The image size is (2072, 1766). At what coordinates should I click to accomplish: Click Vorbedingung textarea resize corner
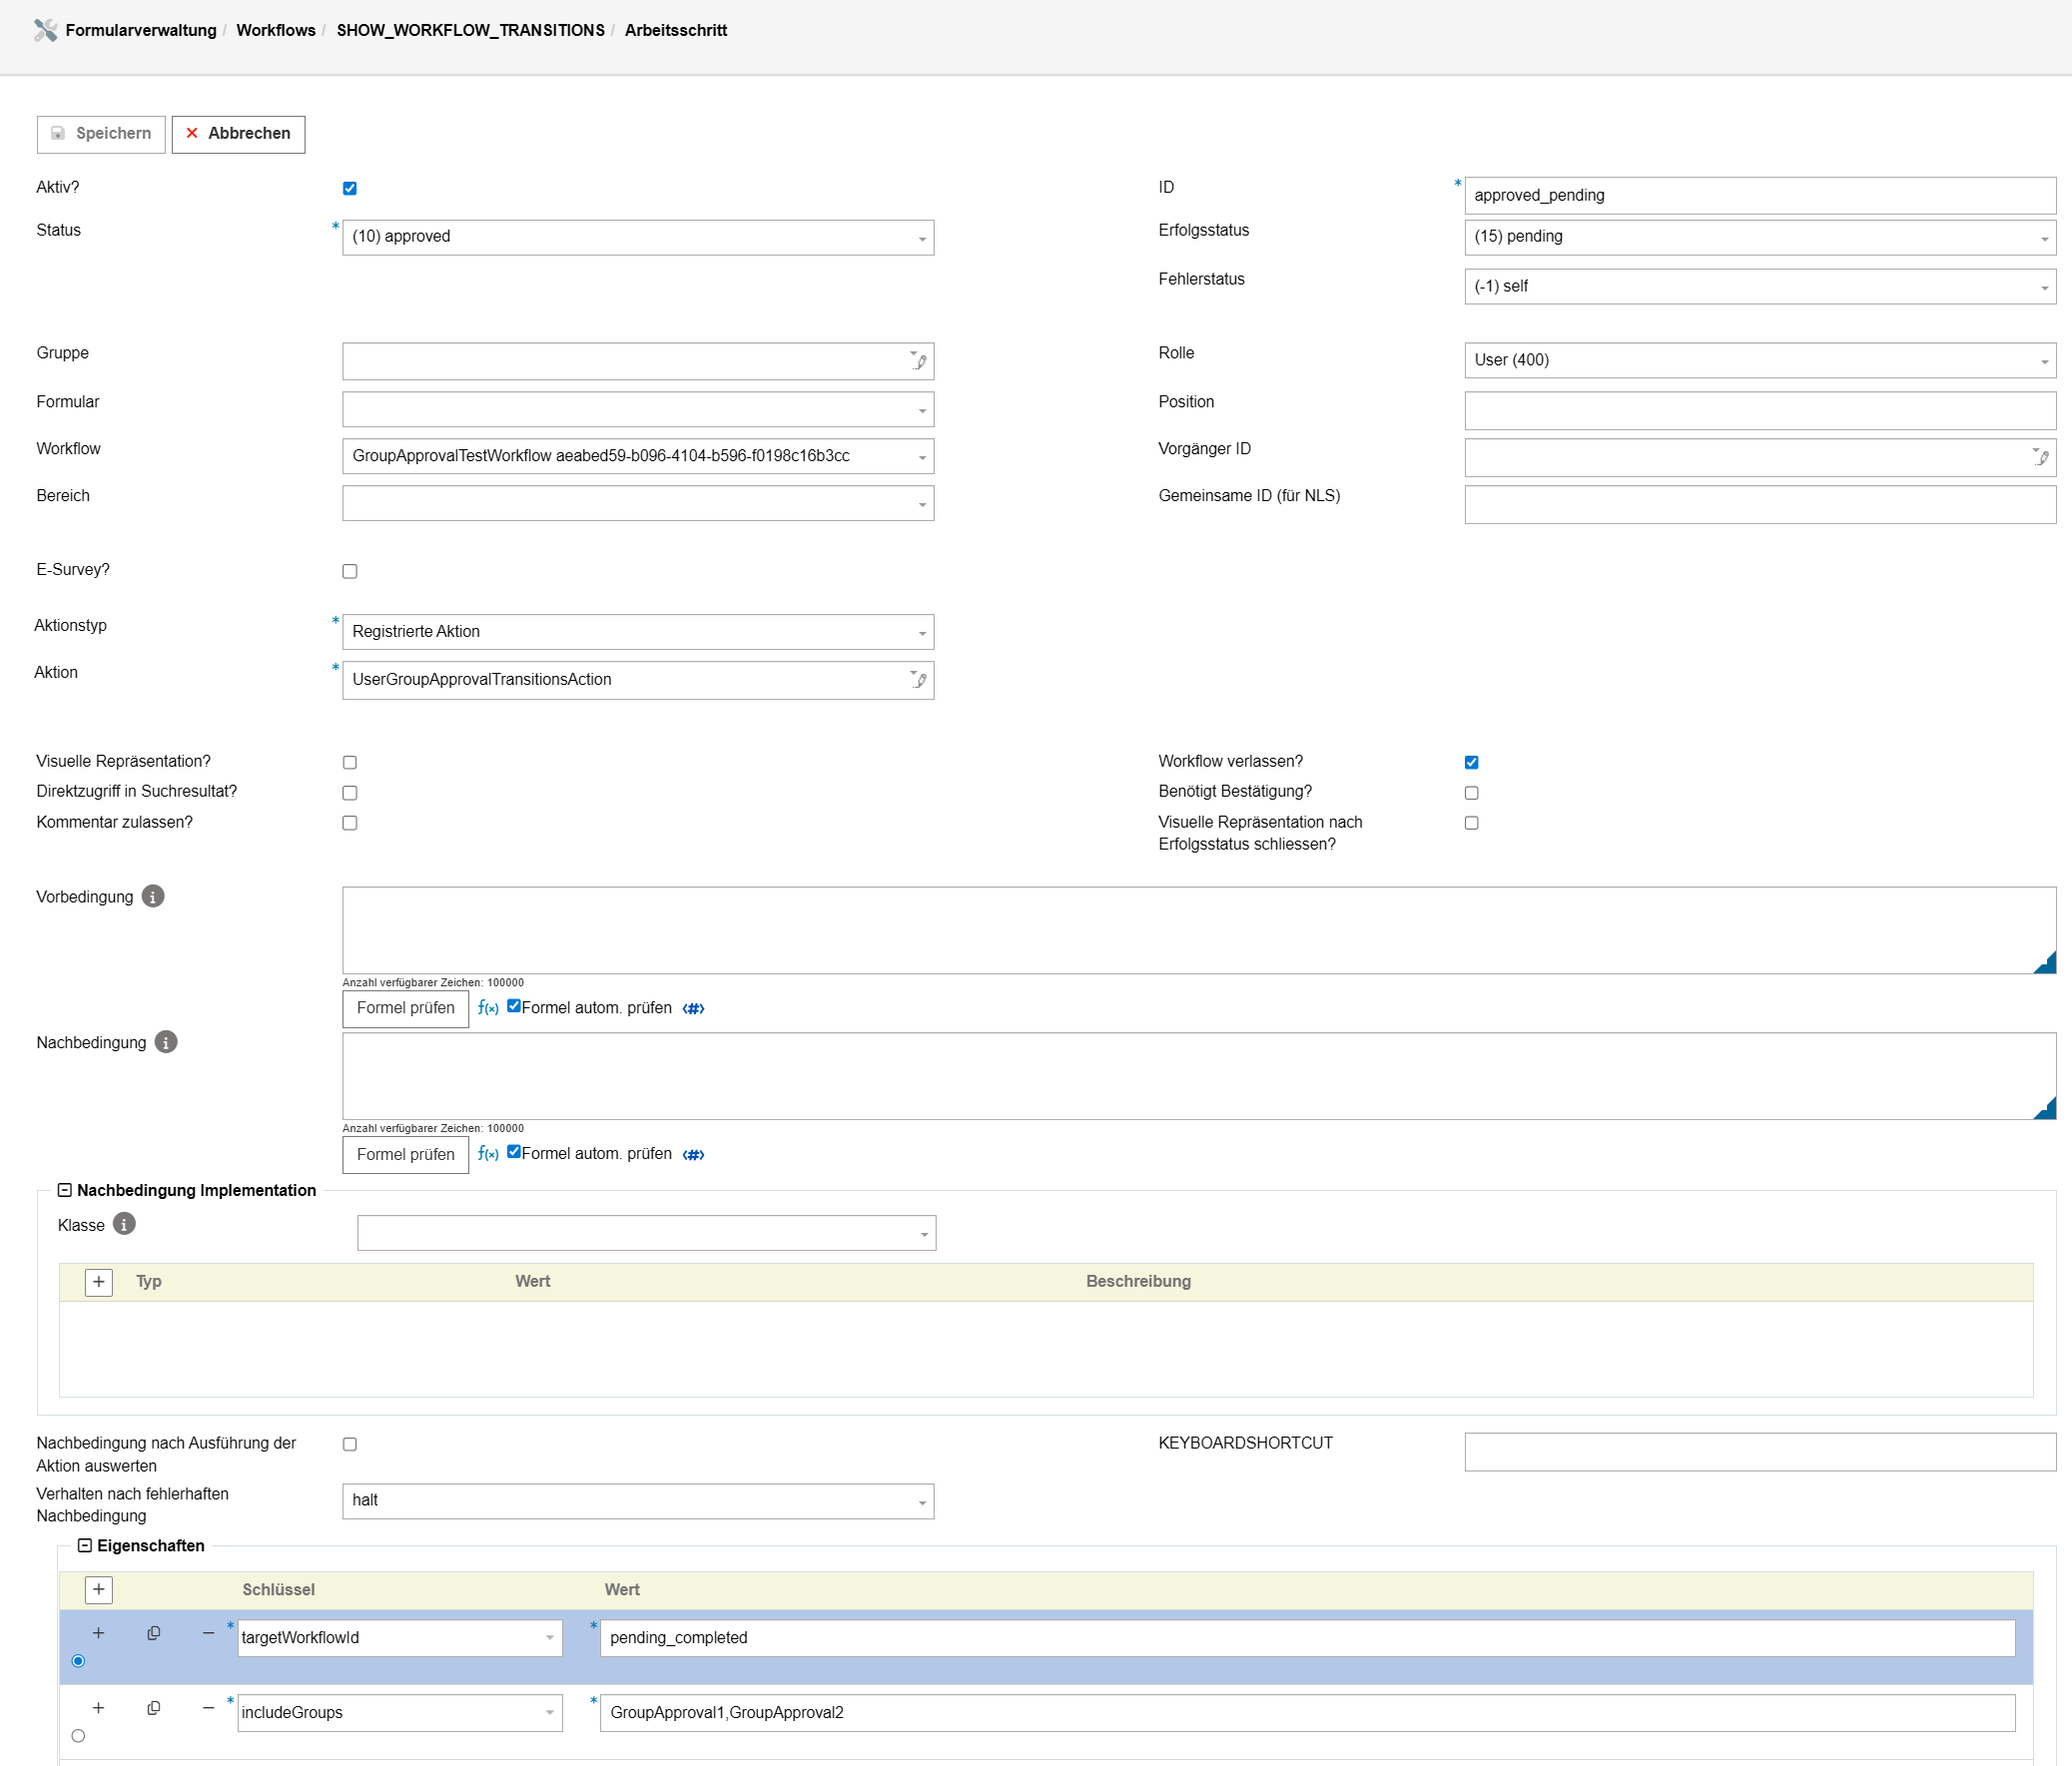pyautogui.click(x=2047, y=963)
